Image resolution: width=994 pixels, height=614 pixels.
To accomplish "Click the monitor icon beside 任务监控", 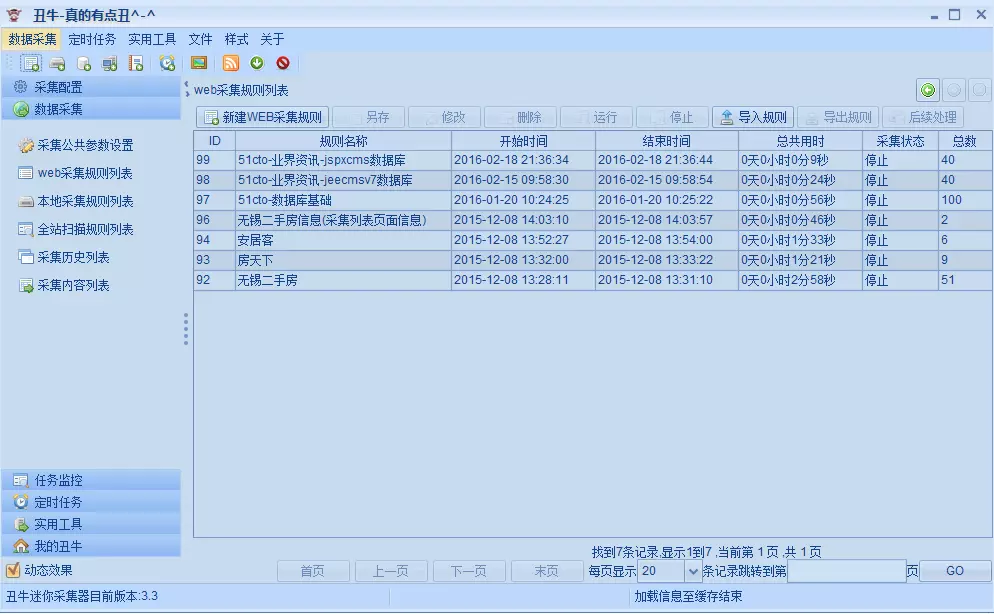I will 21,480.
